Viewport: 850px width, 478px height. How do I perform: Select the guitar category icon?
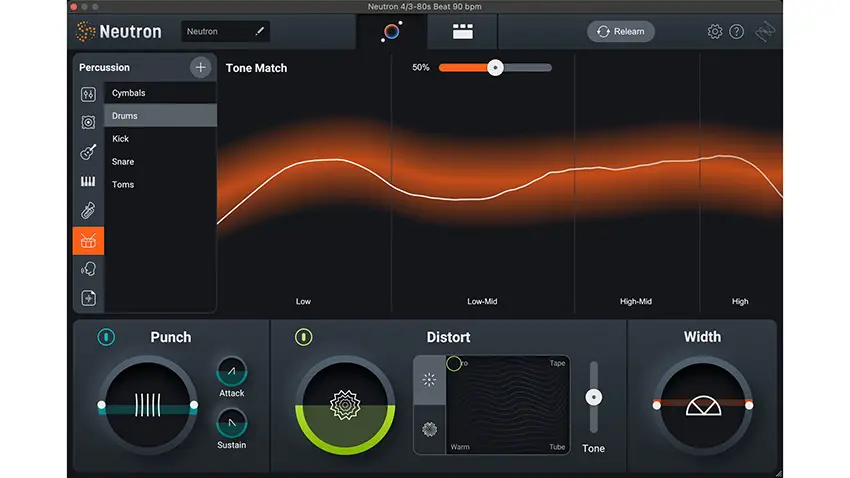tap(88, 152)
